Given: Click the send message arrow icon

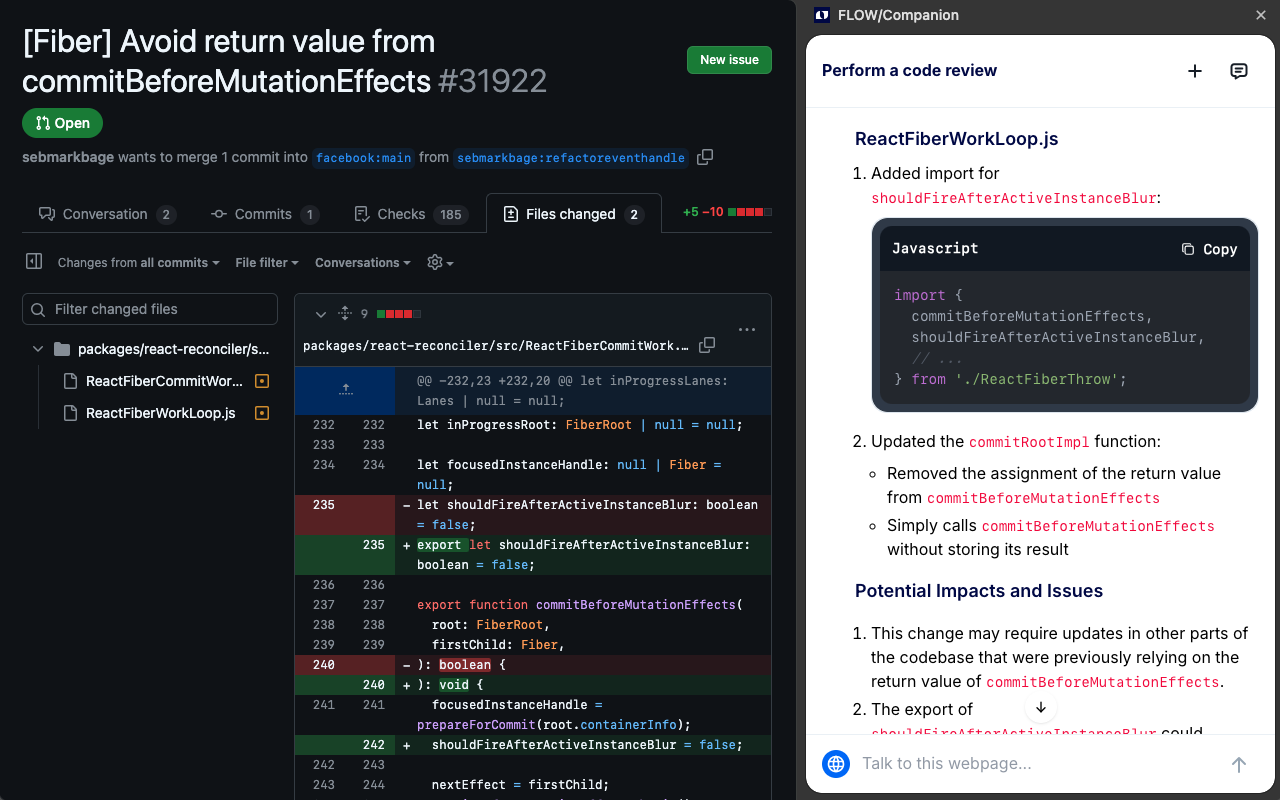Looking at the screenshot, I should [1239, 764].
